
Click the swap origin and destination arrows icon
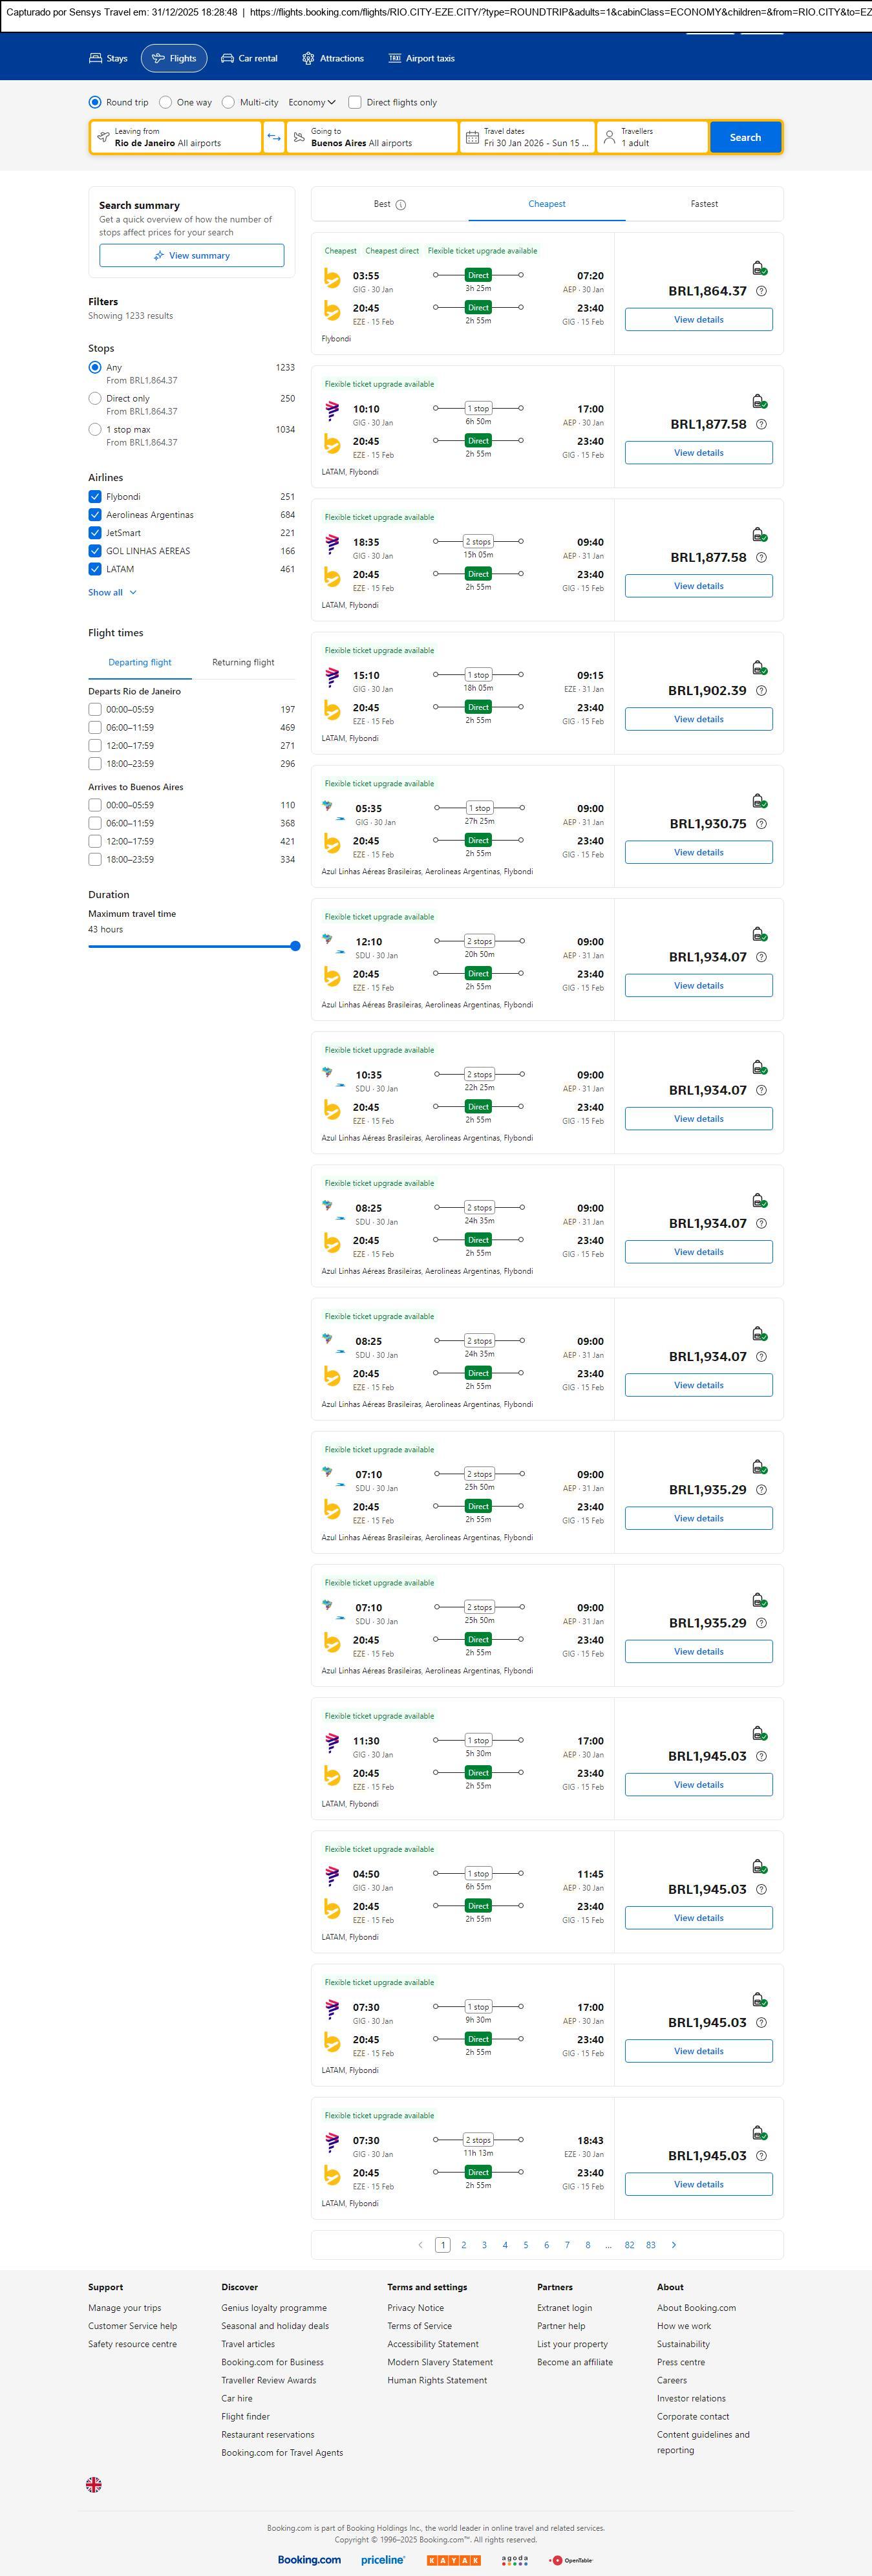(274, 137)
